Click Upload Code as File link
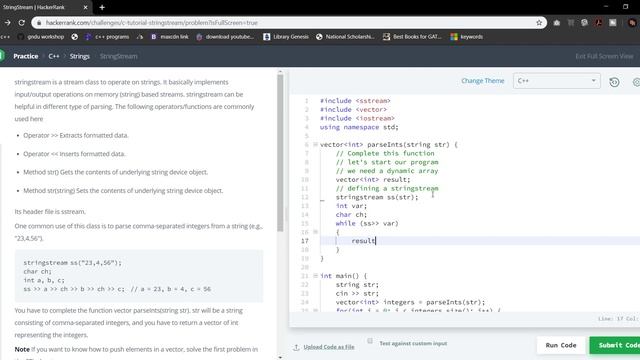The height and width of the screenshot is (360, 640). click(x=329, y=347)
